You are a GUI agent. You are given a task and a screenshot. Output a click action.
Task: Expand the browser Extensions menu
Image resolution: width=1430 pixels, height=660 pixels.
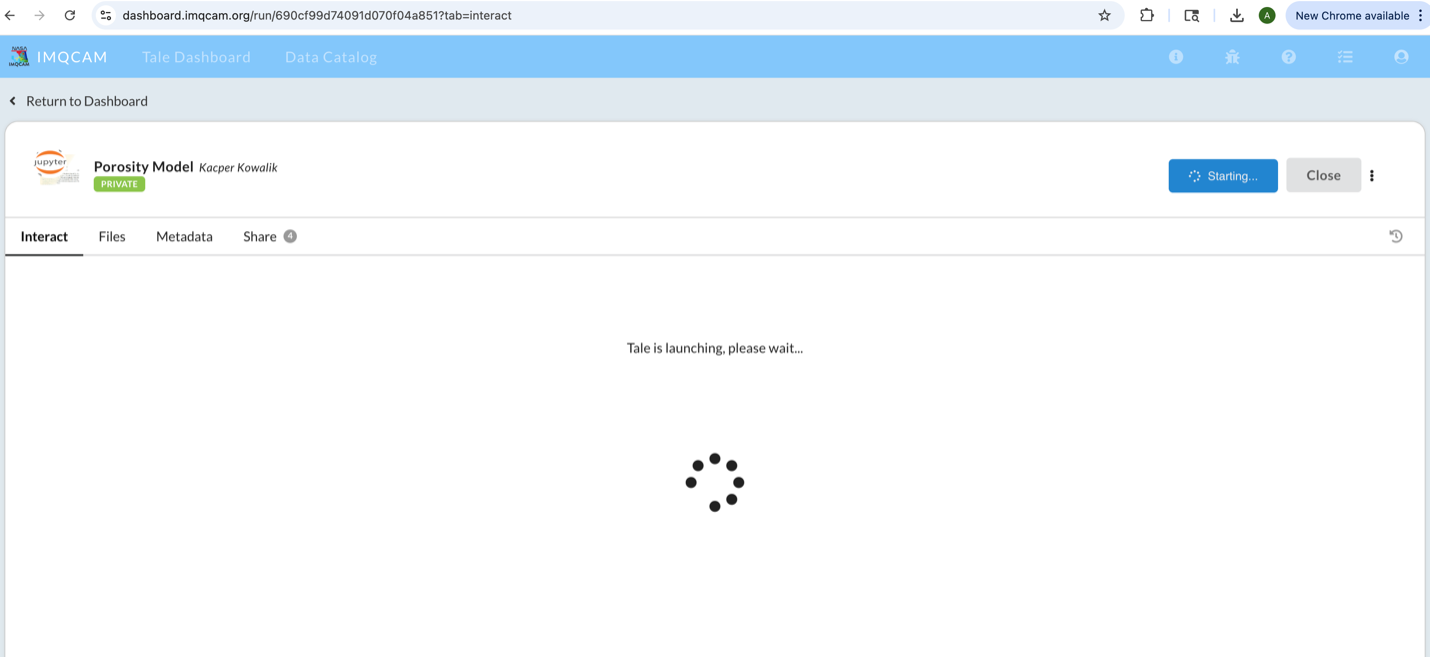1146,15
